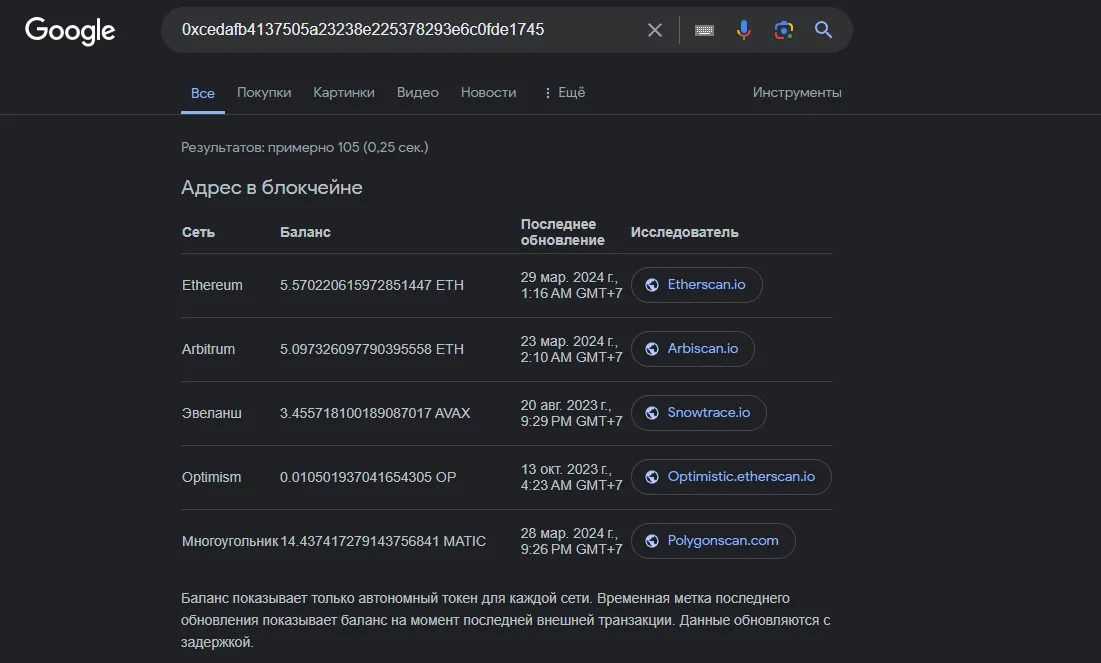This screenshot has height=663, width=1101.
Task: Start voice search with microphone icon
Action: tap(744, 29)
